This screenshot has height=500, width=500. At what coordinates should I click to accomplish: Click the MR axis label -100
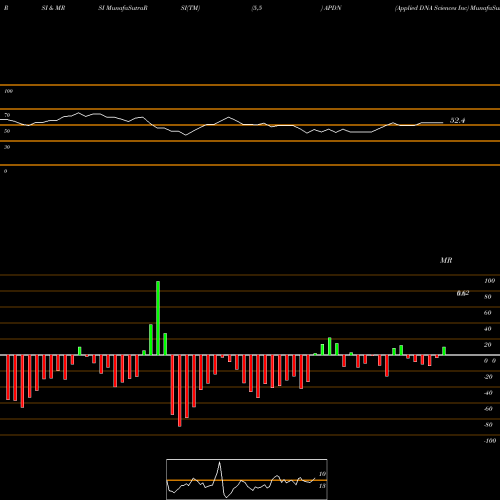pyautogui.click(x=490, y=441)
